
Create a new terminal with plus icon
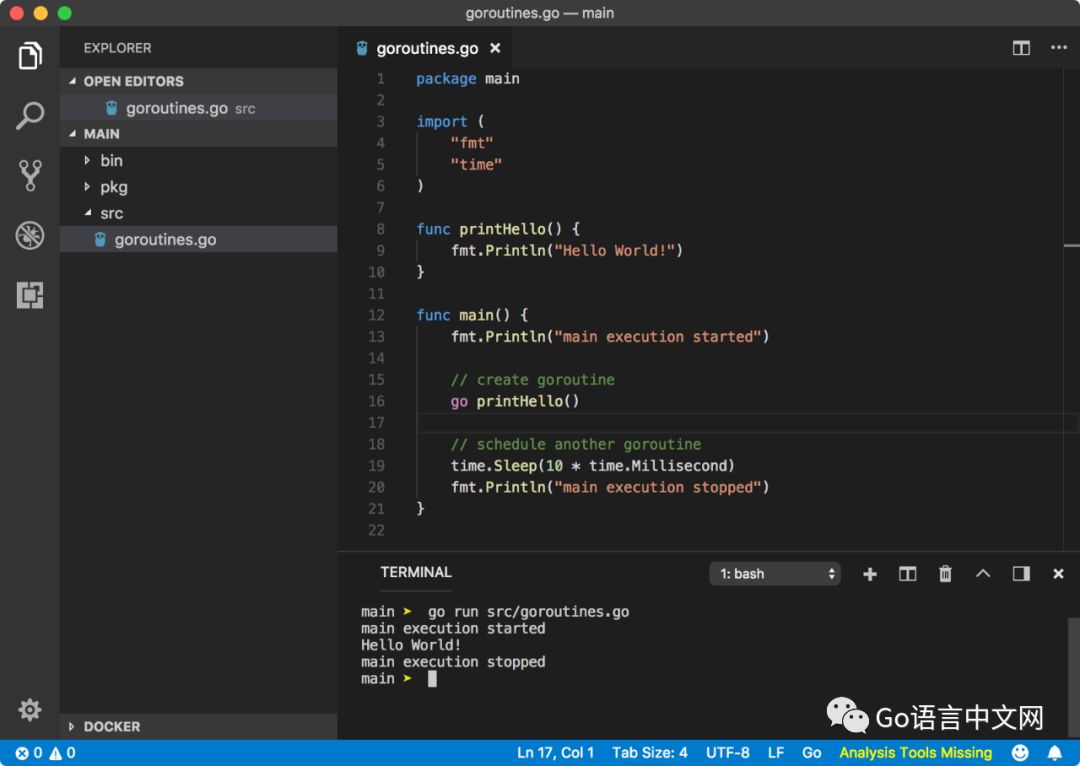[869, 574]
